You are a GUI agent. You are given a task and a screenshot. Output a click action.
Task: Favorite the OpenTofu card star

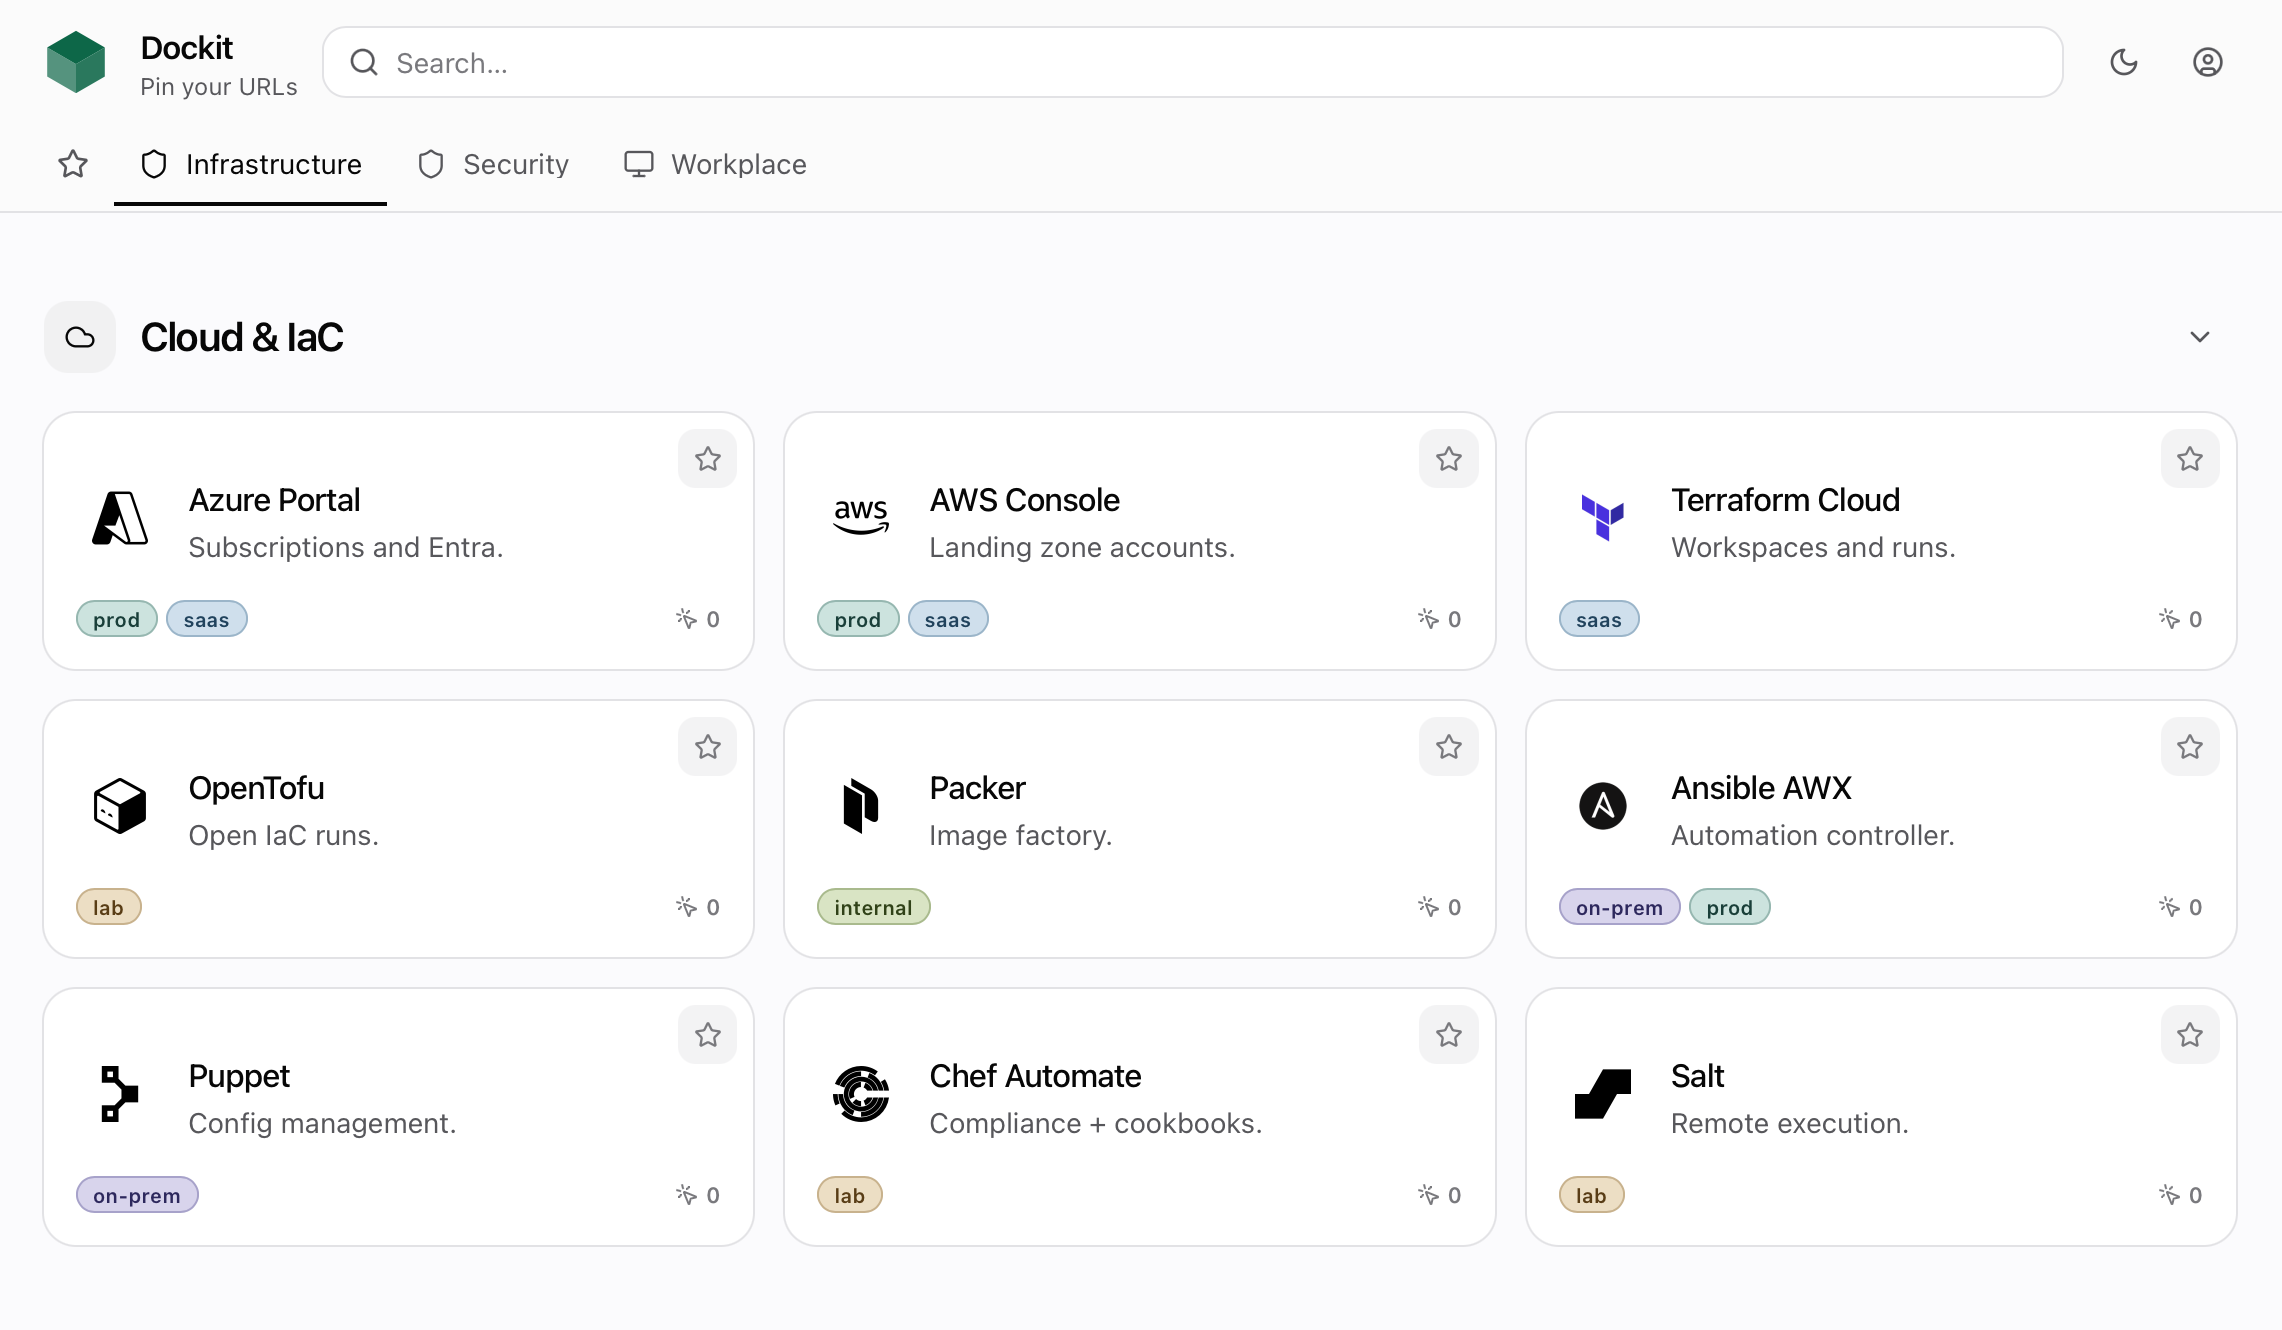pos(708,747)
